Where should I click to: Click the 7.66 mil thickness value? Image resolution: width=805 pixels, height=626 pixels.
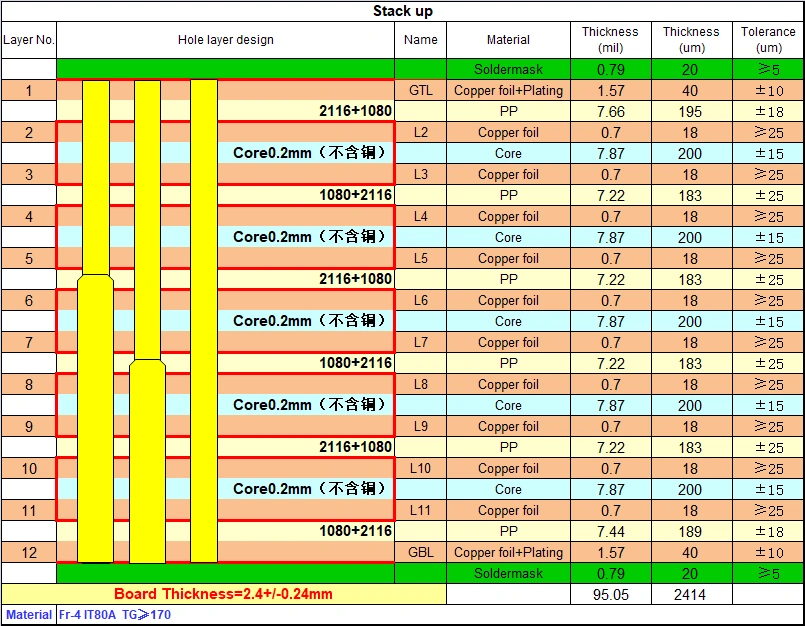610,111
